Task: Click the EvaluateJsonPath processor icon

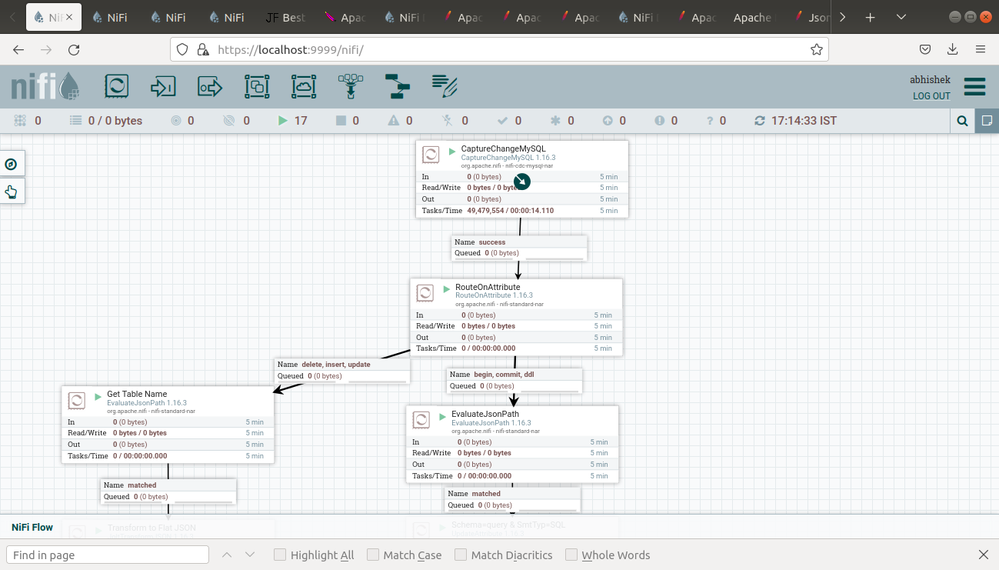Action: click(x=421, y=420)
